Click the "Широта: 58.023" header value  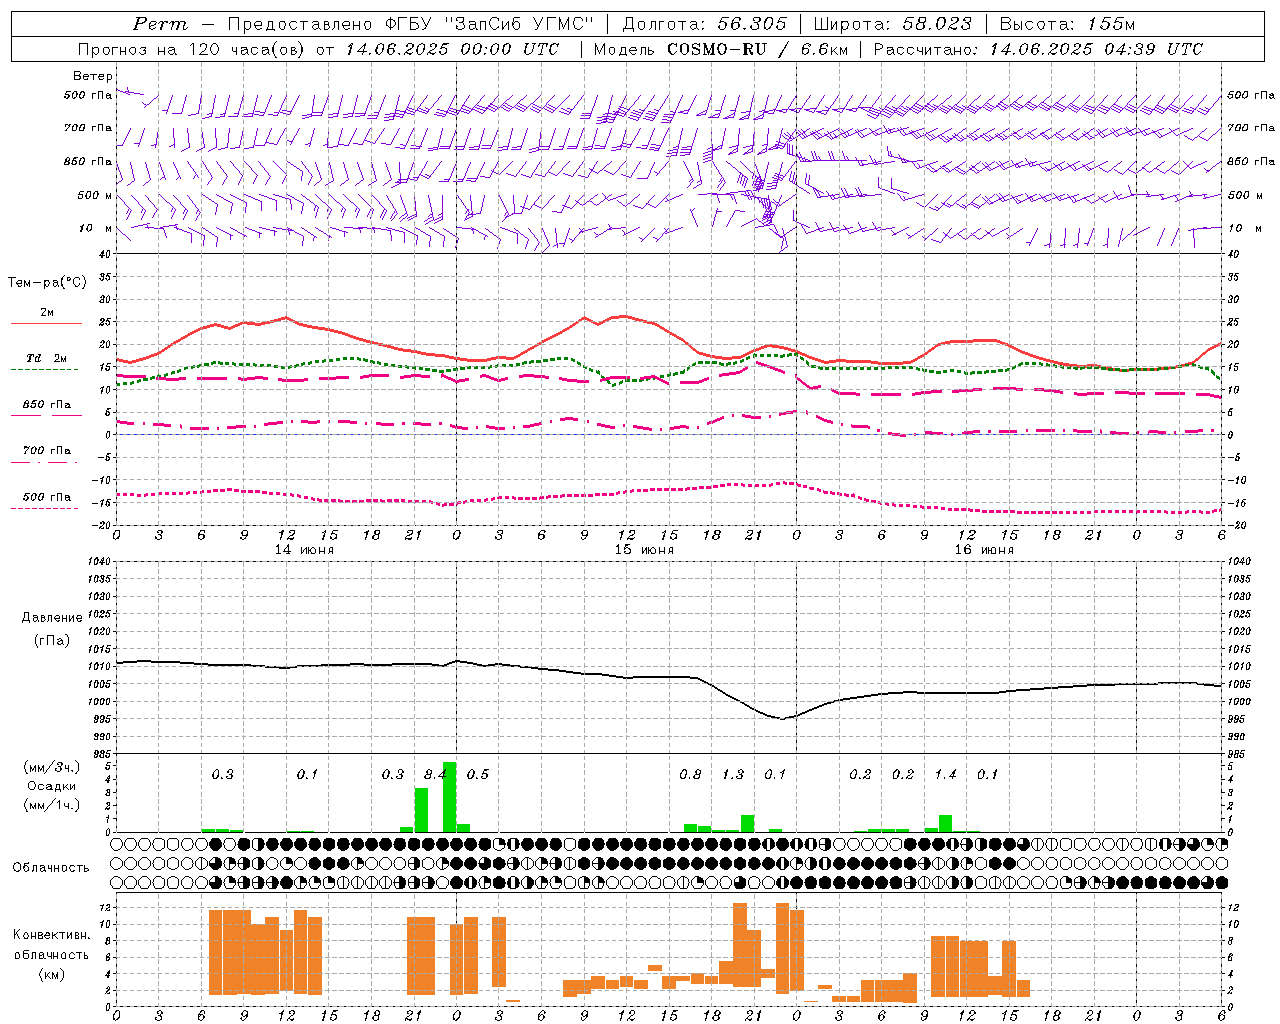click(x=893, y=24)
